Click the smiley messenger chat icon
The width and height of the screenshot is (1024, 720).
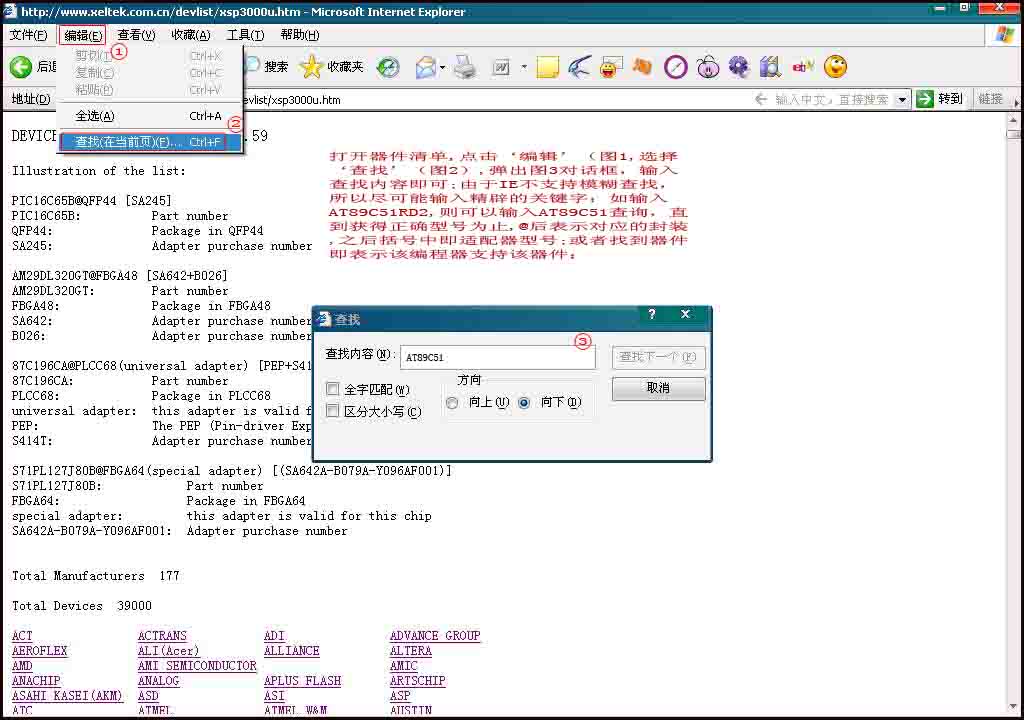pyautogui.click(x=611, y=67)
